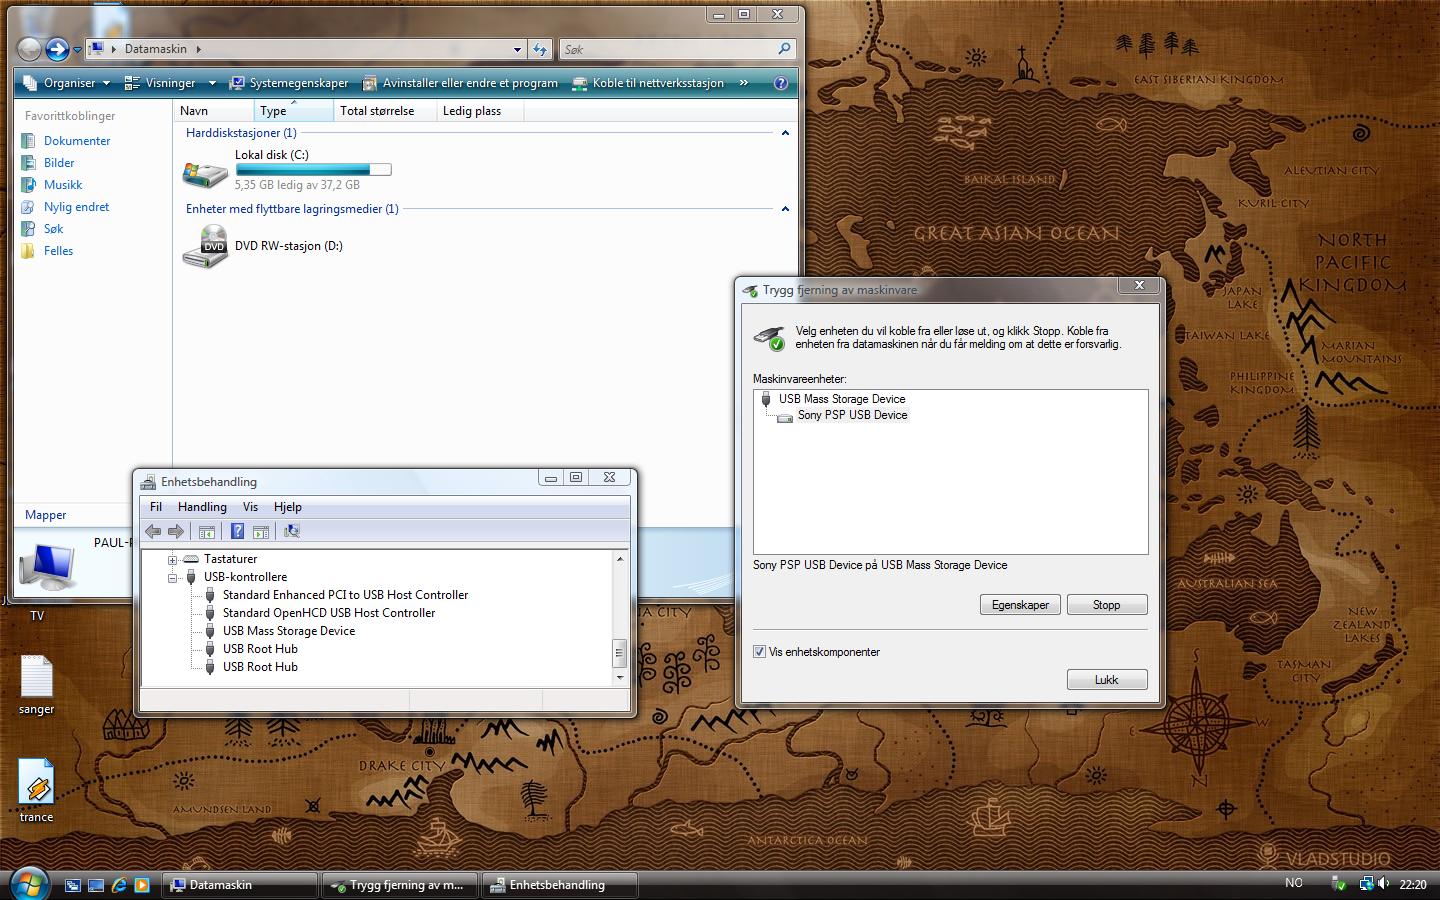1440x900 pixels.
Task: Open Explorer help with the question-mark icon
Action: pos(781,83)
